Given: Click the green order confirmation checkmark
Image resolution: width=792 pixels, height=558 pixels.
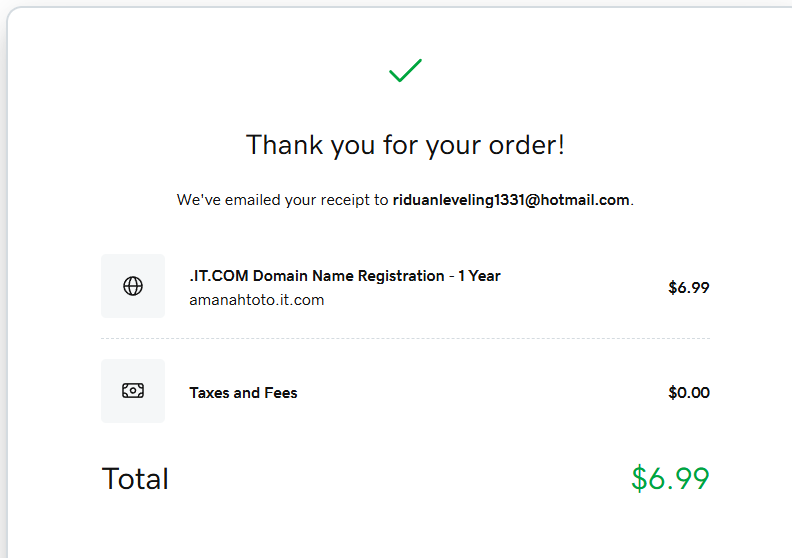Looking at the screenshot, I should pos(405,71).
